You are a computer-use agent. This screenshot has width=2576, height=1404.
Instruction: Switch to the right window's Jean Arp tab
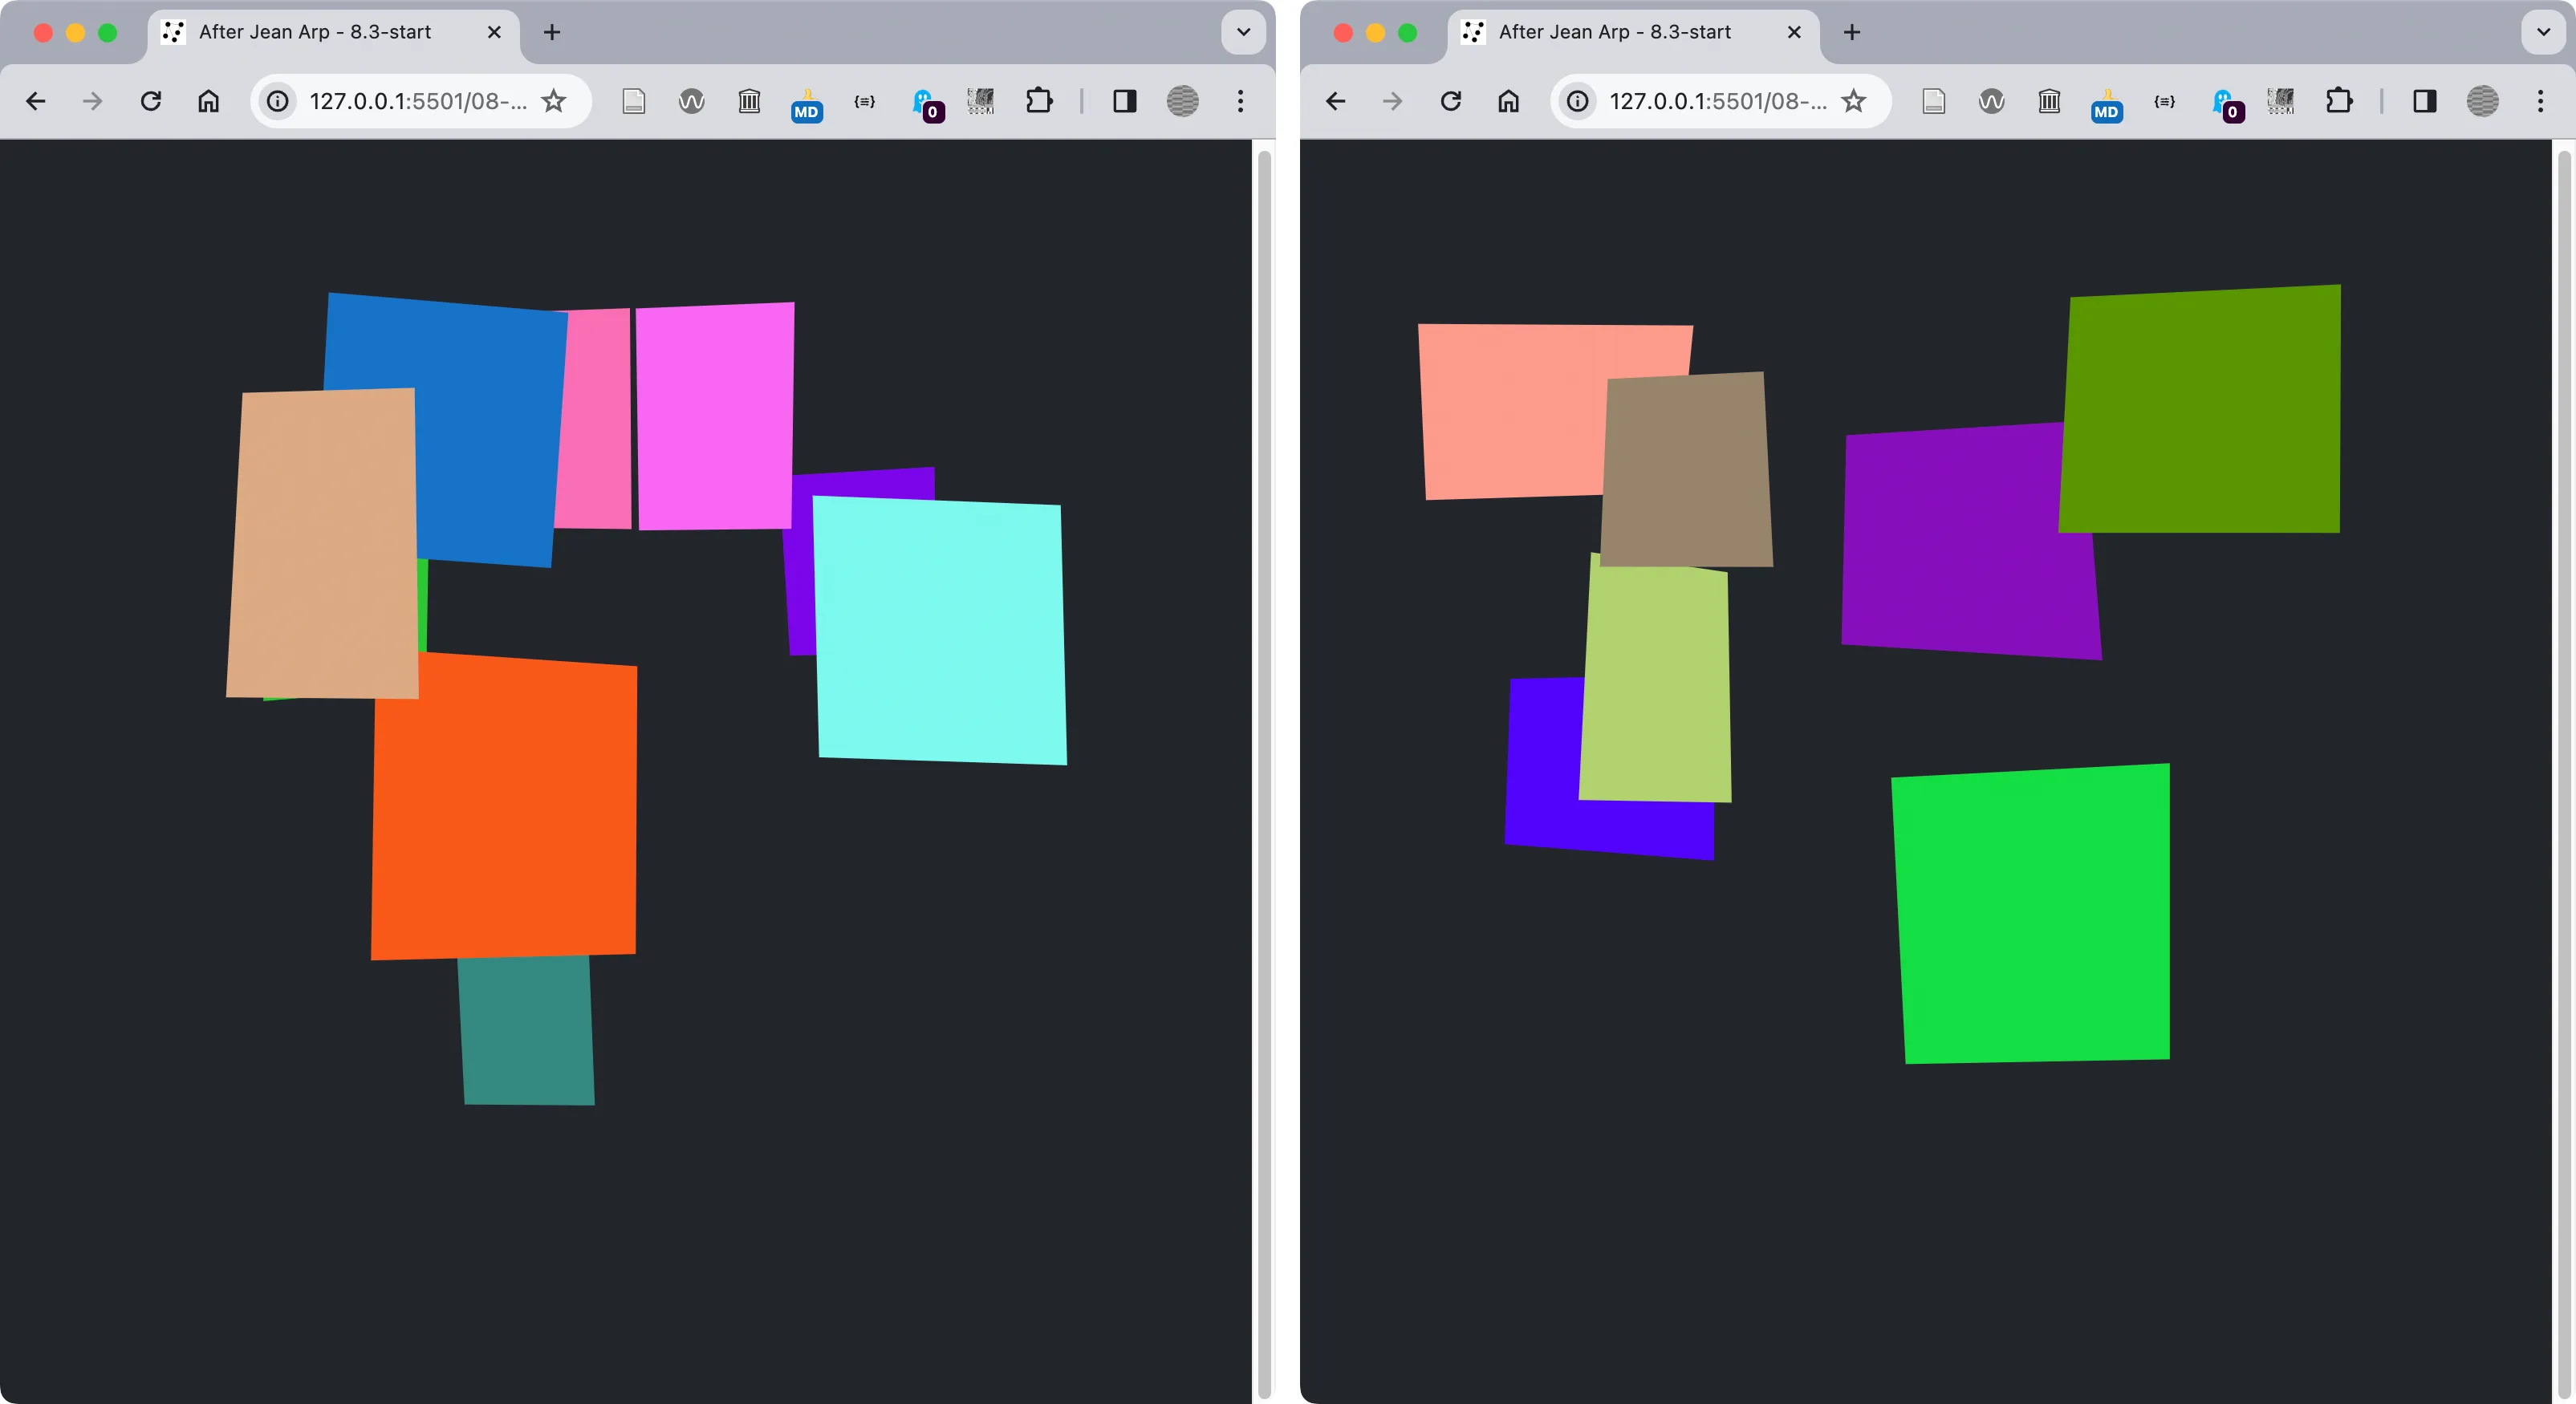(1612, 32)
